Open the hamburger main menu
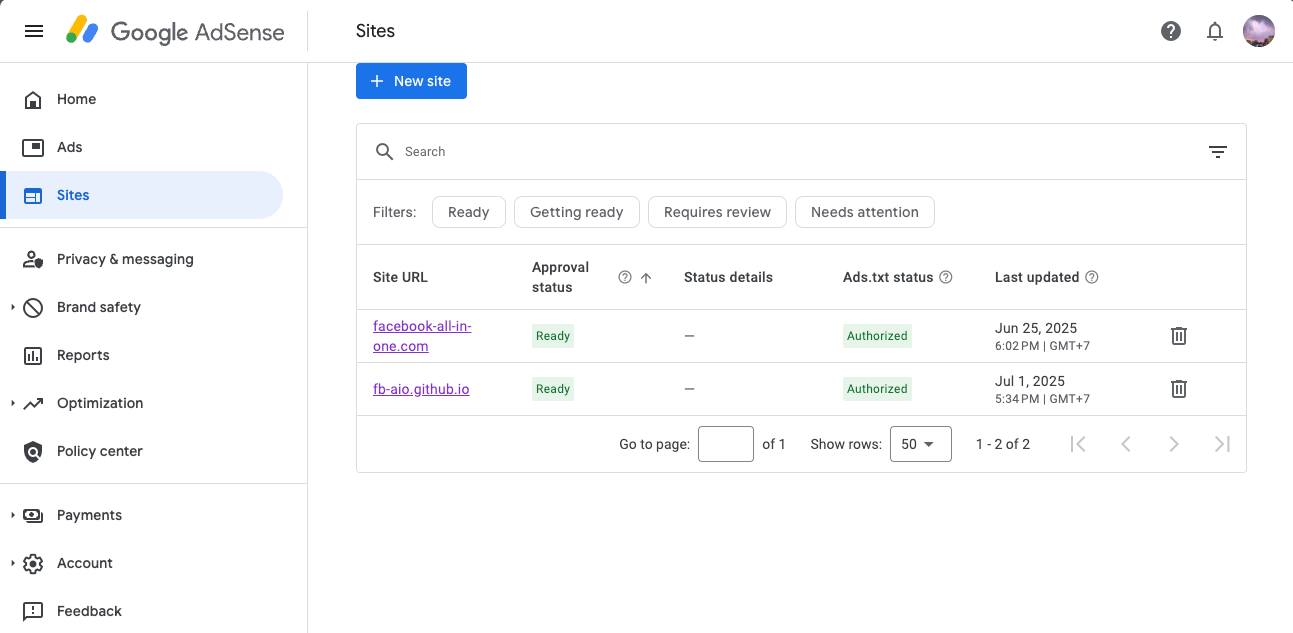This screenshot has height=633, width=1293. 34,31
